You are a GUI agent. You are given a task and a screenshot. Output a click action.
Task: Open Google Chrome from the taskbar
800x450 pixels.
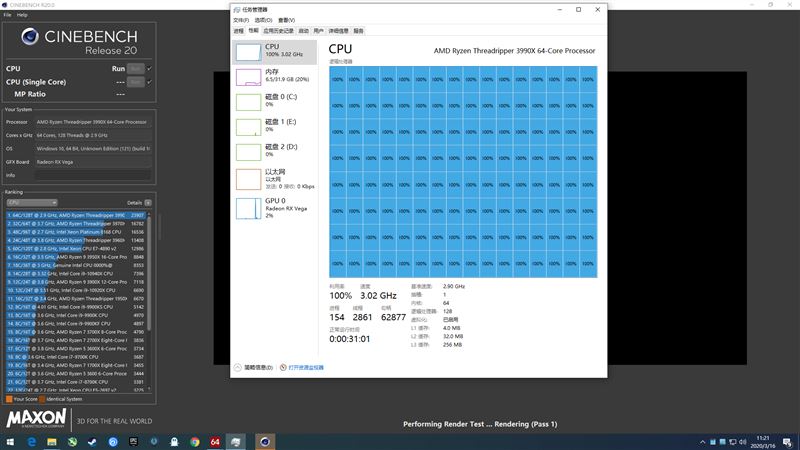(x=194, y=442)
